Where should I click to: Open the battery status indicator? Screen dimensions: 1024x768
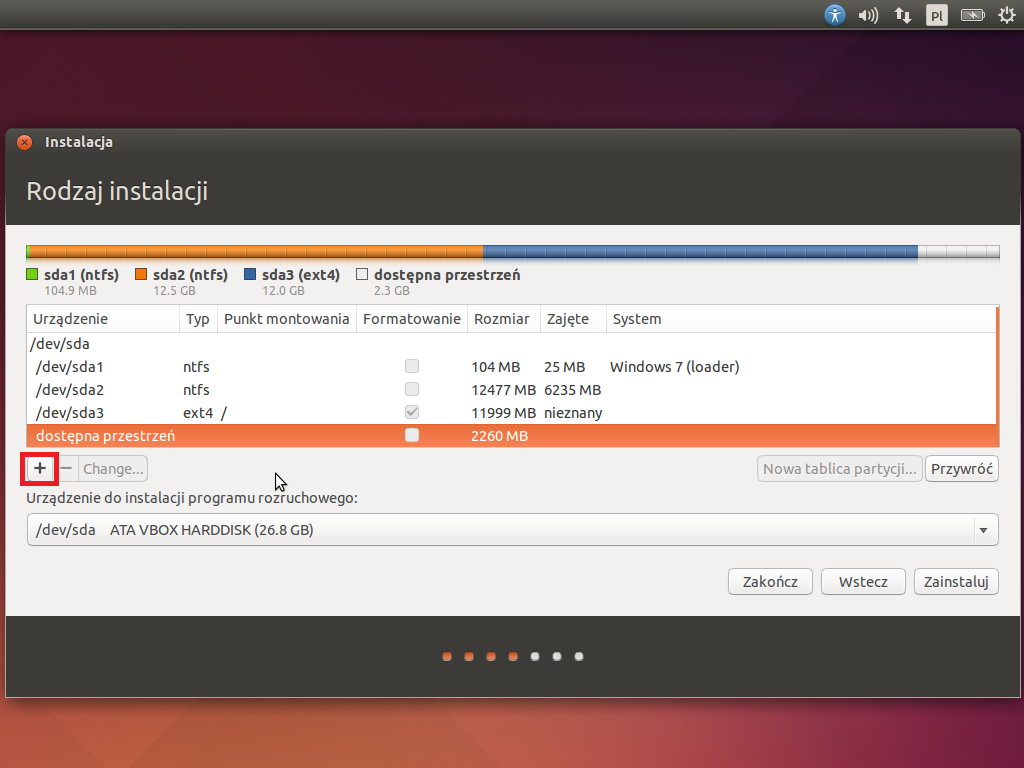point(972,15)
